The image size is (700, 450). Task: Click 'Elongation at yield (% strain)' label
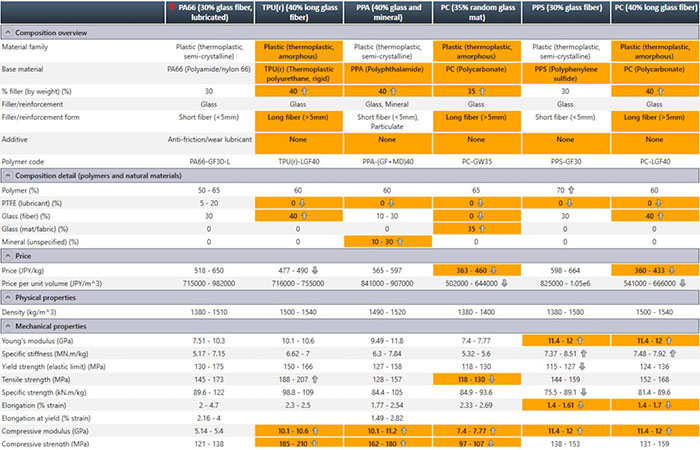click(46, 418)
